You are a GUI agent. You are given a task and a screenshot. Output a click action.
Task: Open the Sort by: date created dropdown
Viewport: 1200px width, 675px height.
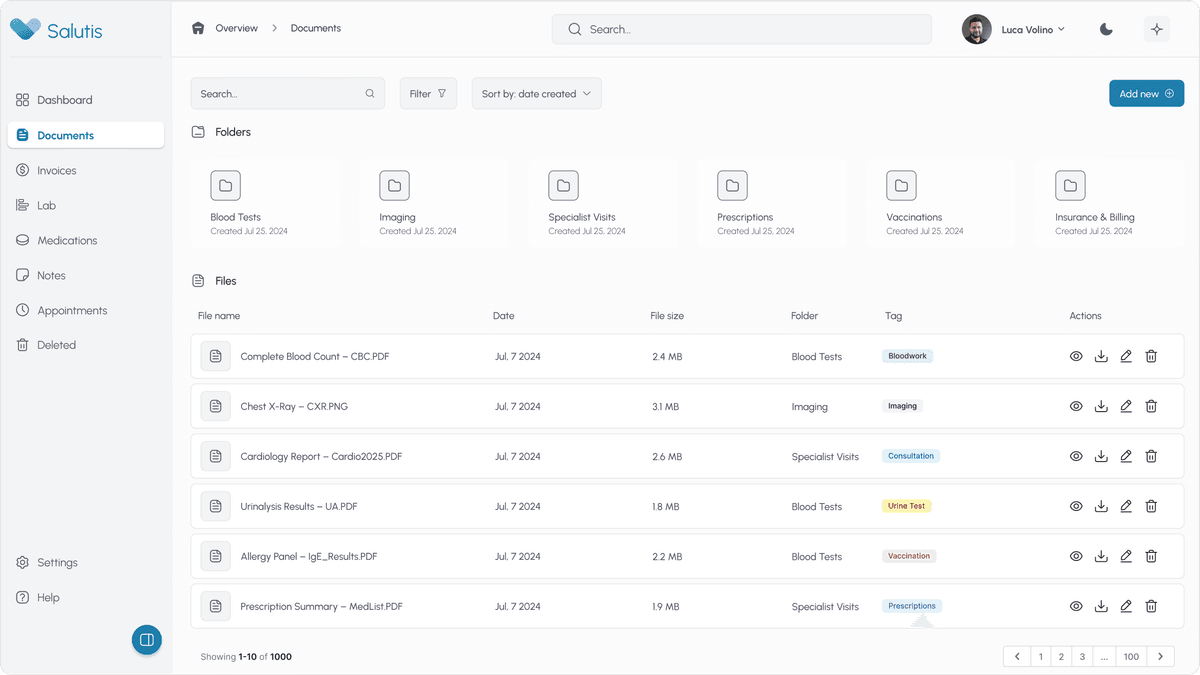536,93
